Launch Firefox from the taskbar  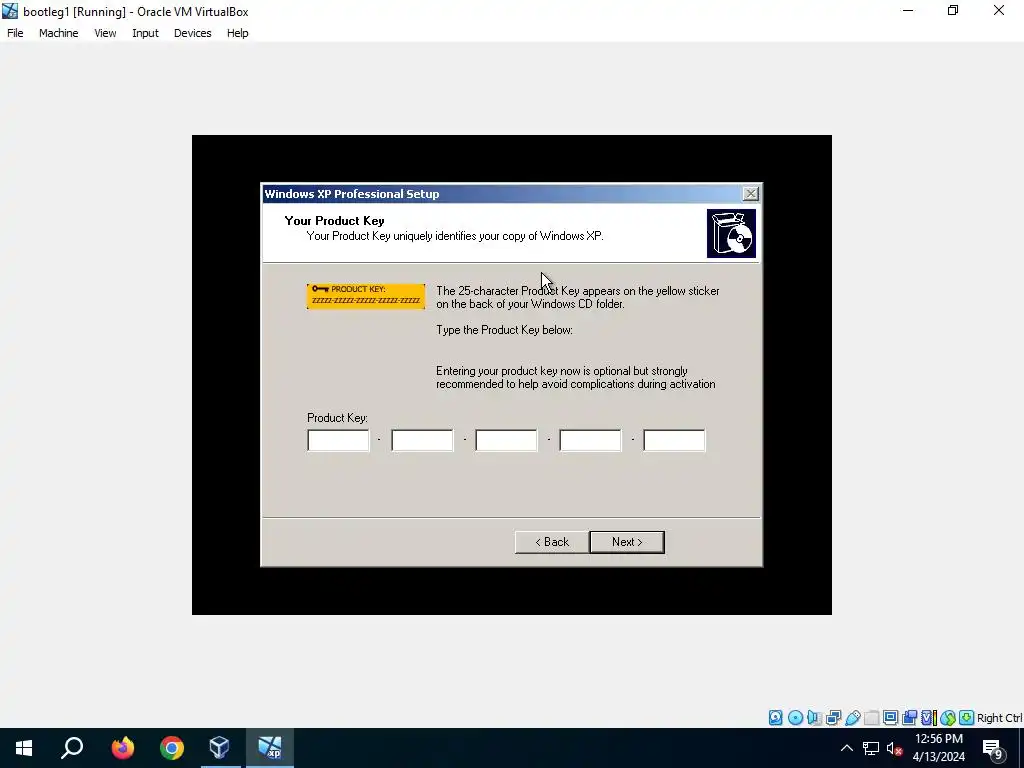click(122, 748)
